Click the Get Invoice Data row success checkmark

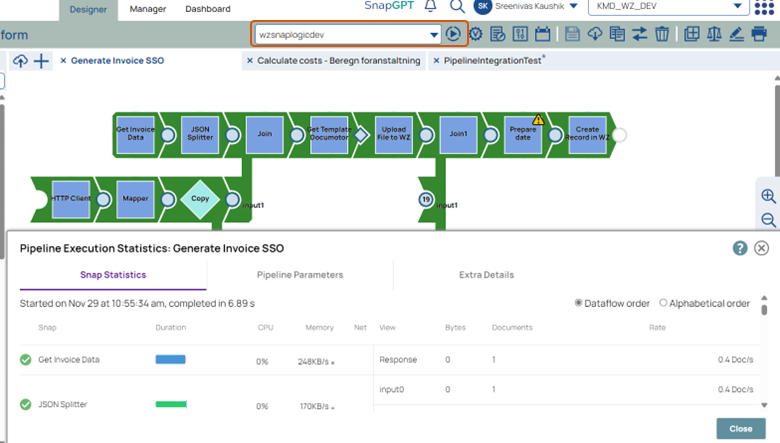(25, 359)
